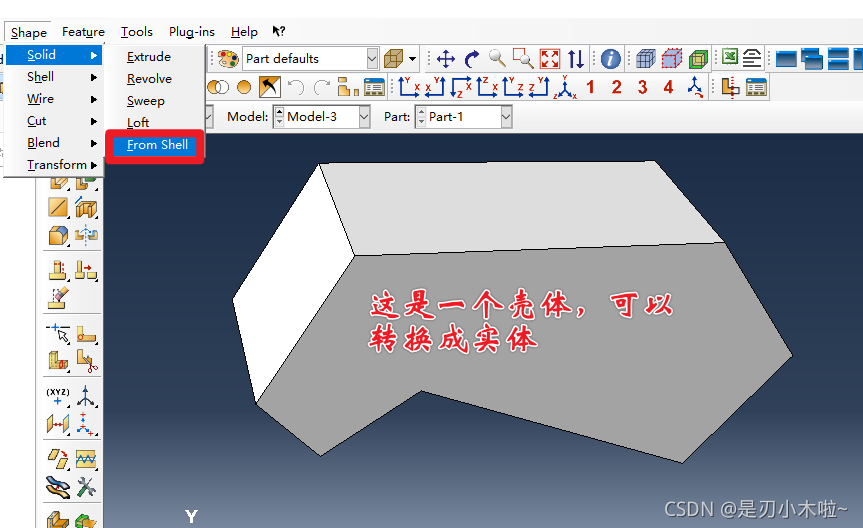
Task: Click the Create Datum Point XYZ tool
Action: (x=57, y=394)
